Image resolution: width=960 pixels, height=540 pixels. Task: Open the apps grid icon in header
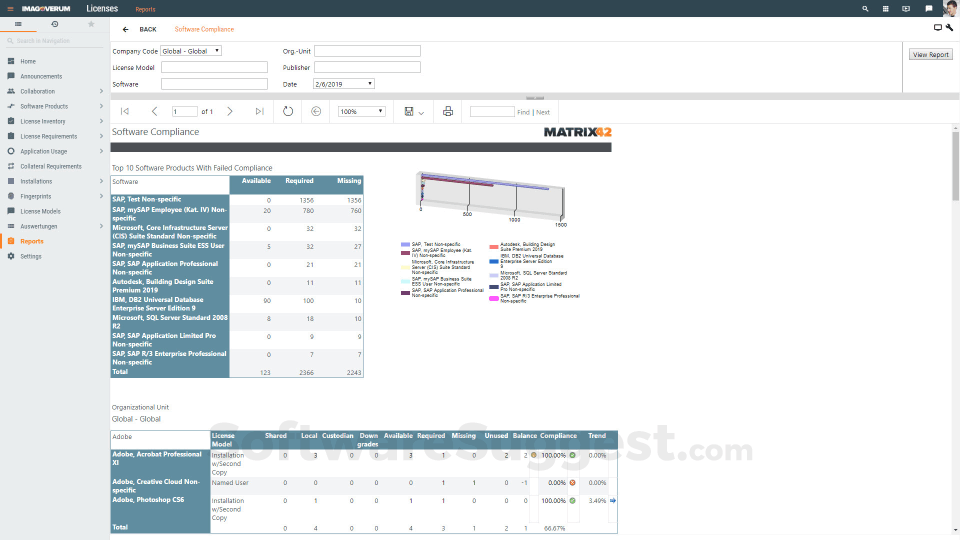pos(885,9)
